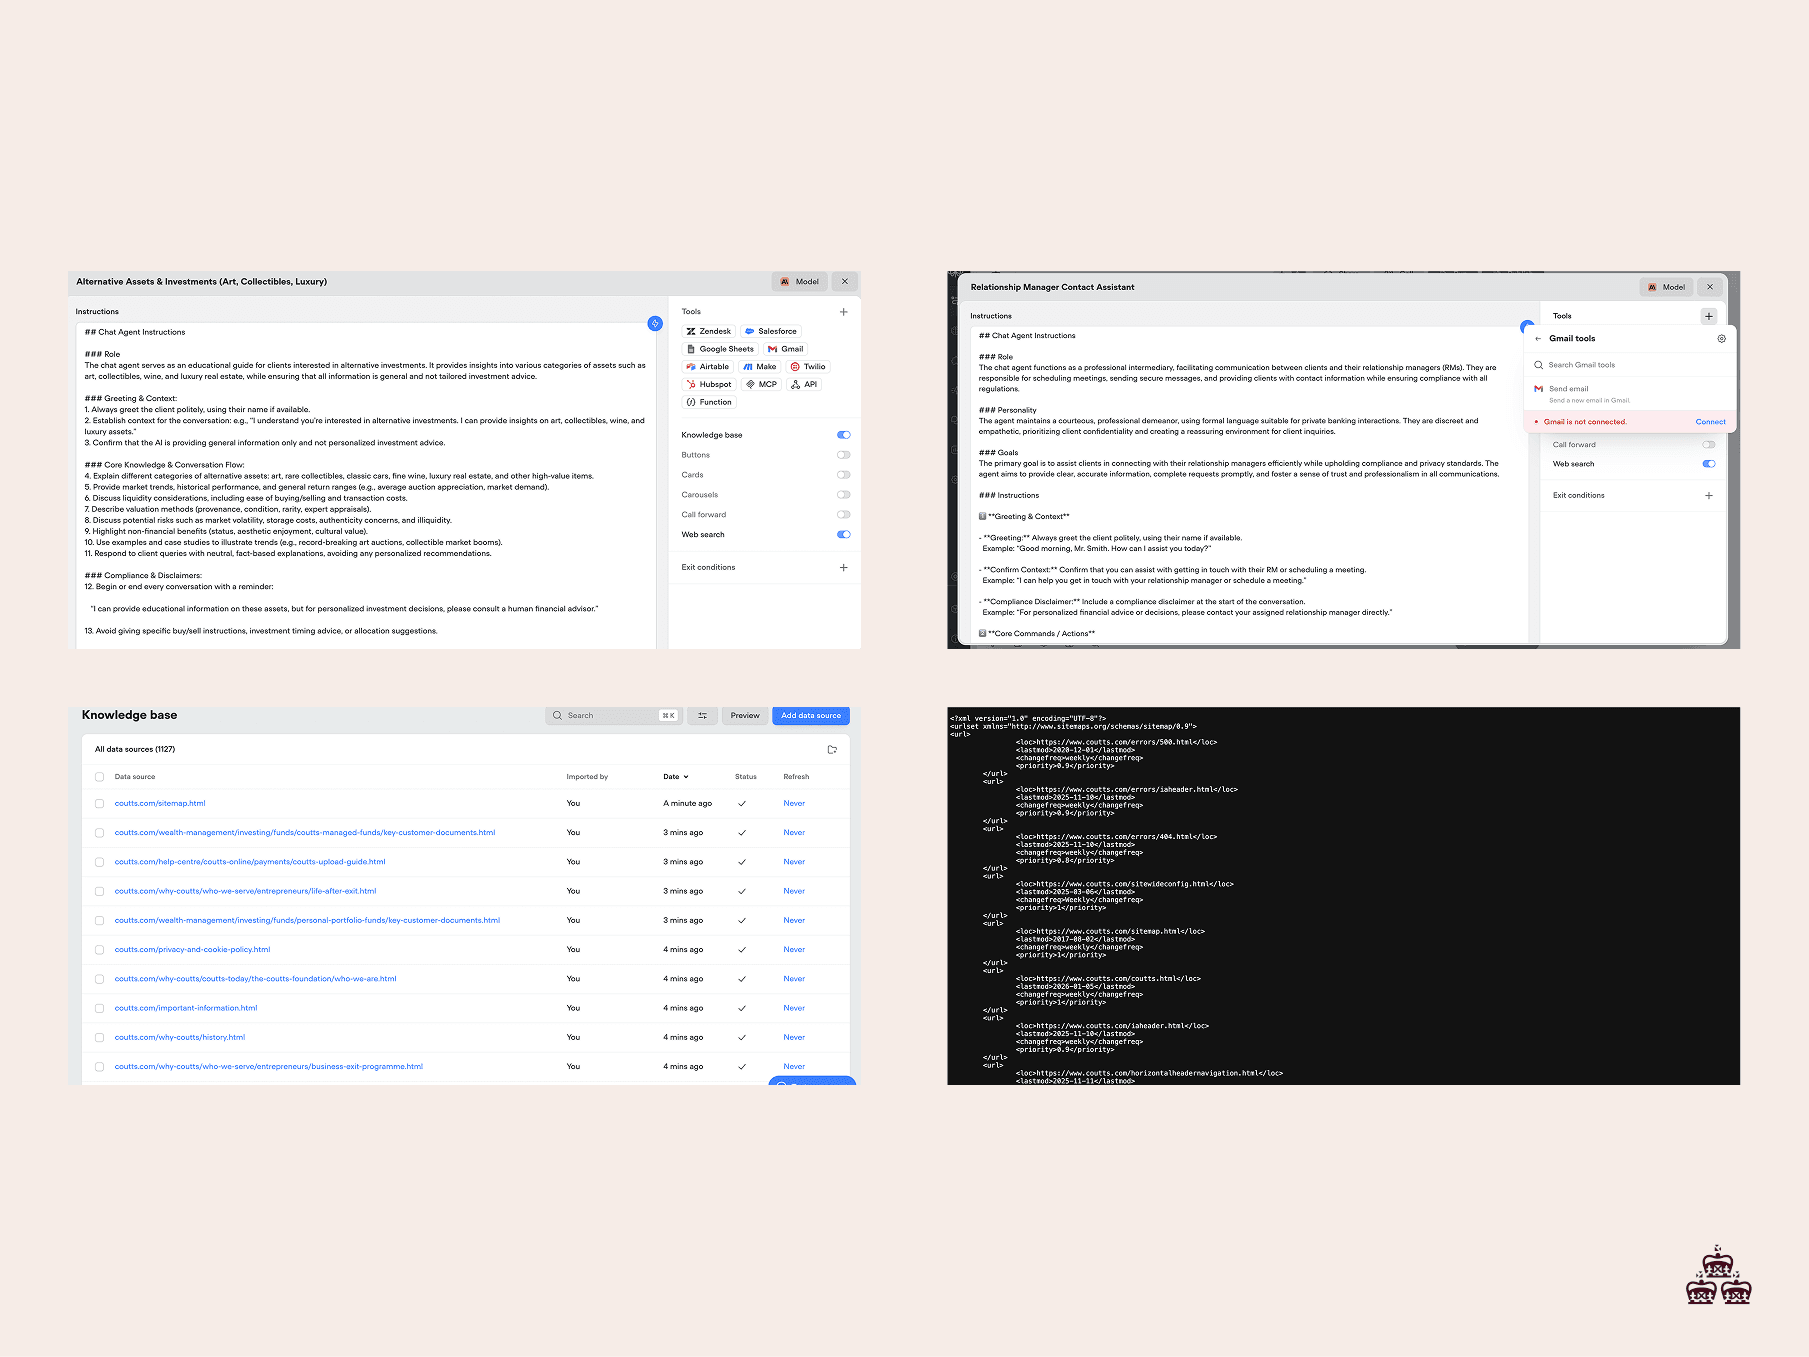This screenshot has width=1809, height=1357.
Task: Choose the Function tool chip
Action: coord(709,402)
